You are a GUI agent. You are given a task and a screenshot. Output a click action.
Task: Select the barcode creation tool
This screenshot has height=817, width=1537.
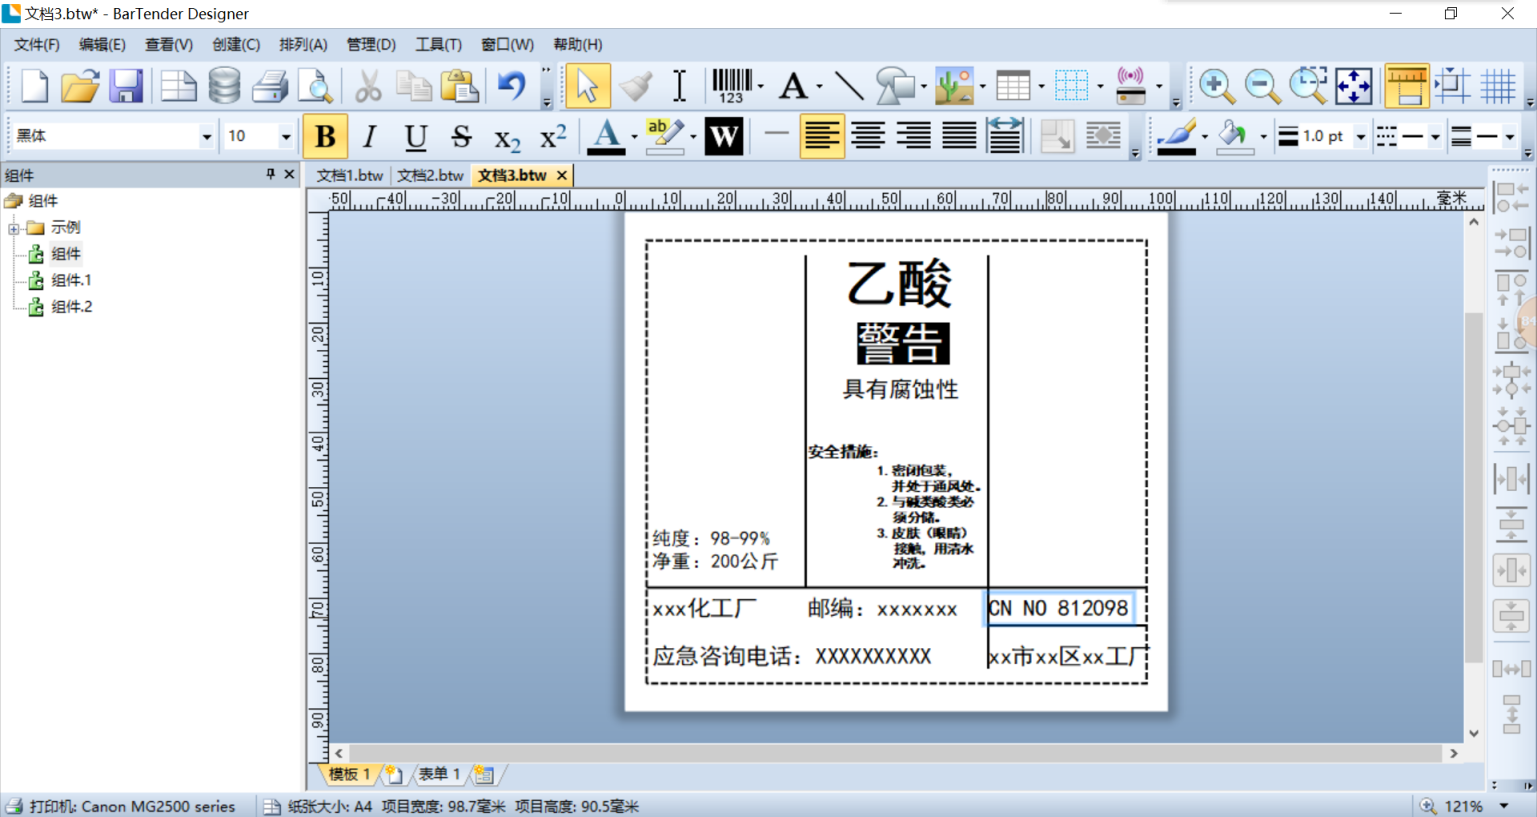[732, 86]
